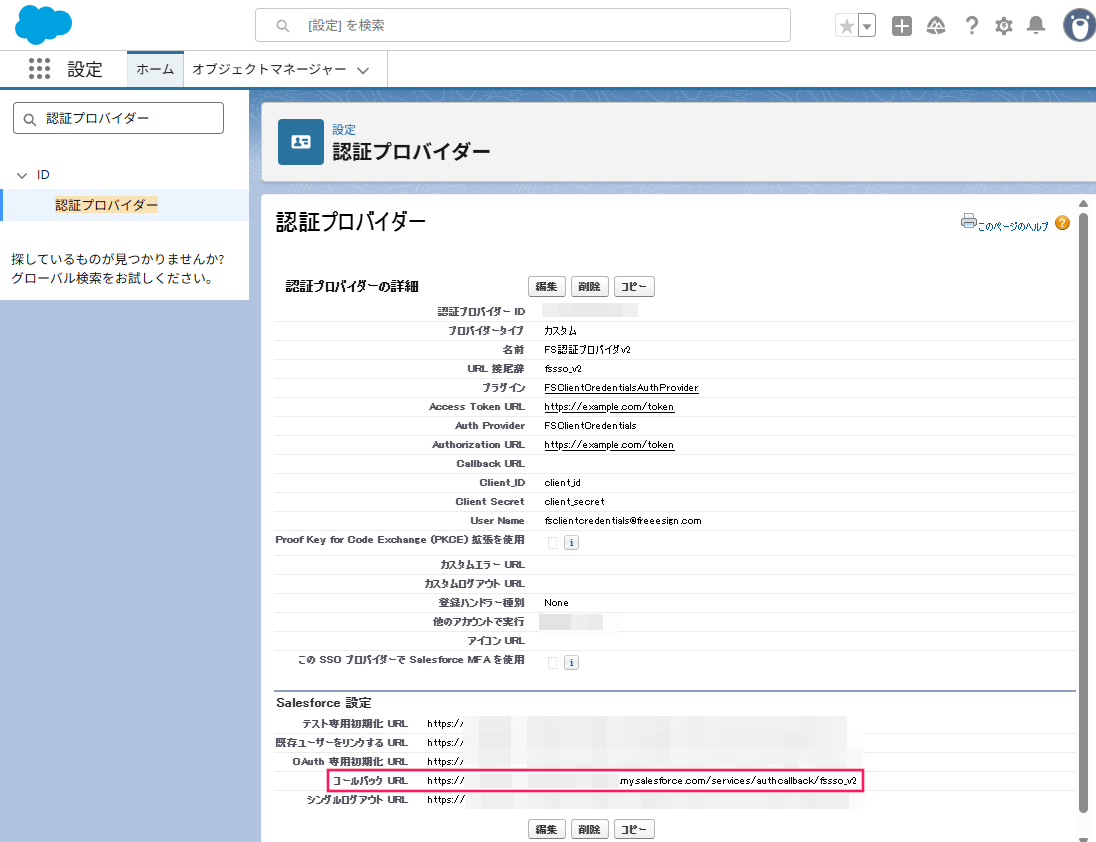Click the FSClientCredentials Auth Provider value
1096x842 pixels.
(x=590, y=426)
